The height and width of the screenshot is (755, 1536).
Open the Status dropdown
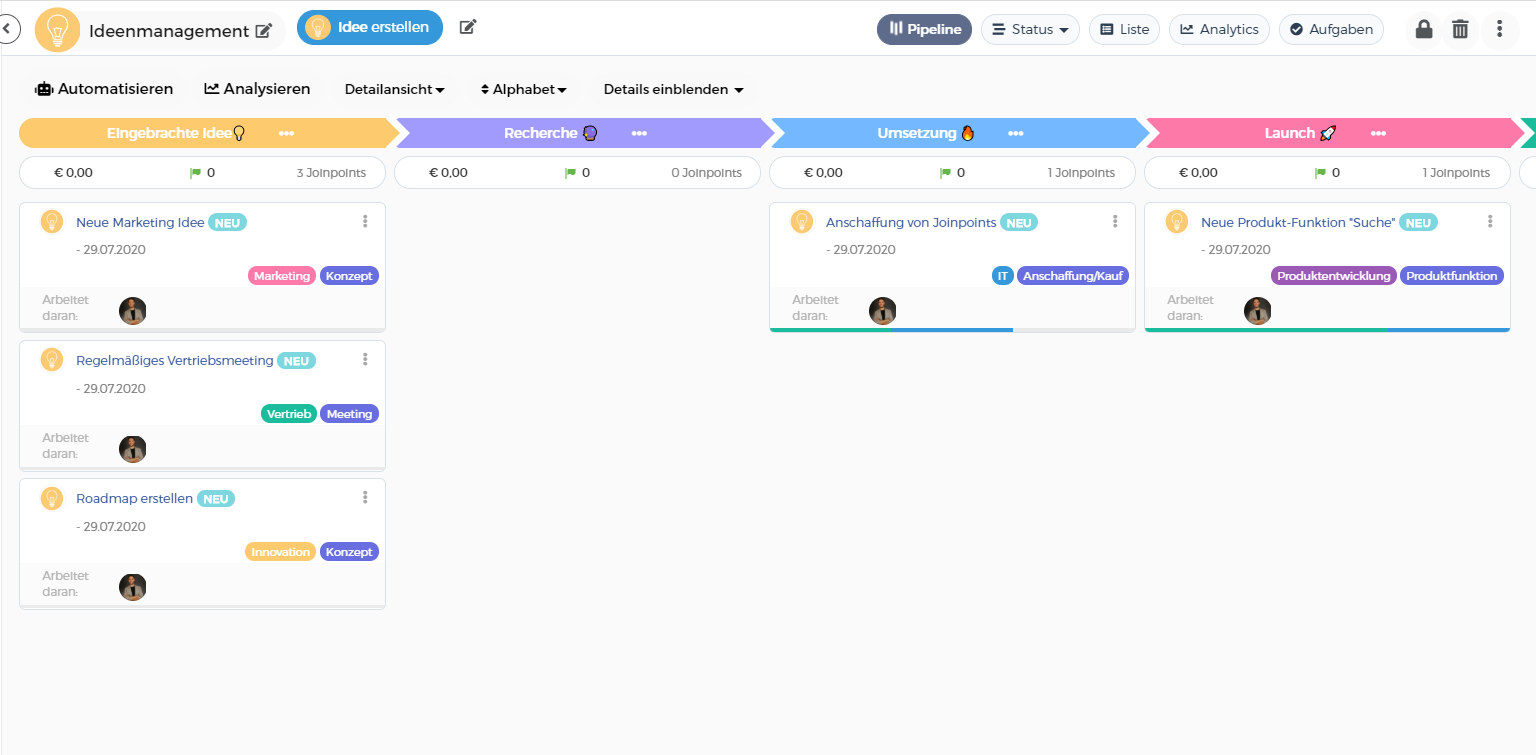1030,29
